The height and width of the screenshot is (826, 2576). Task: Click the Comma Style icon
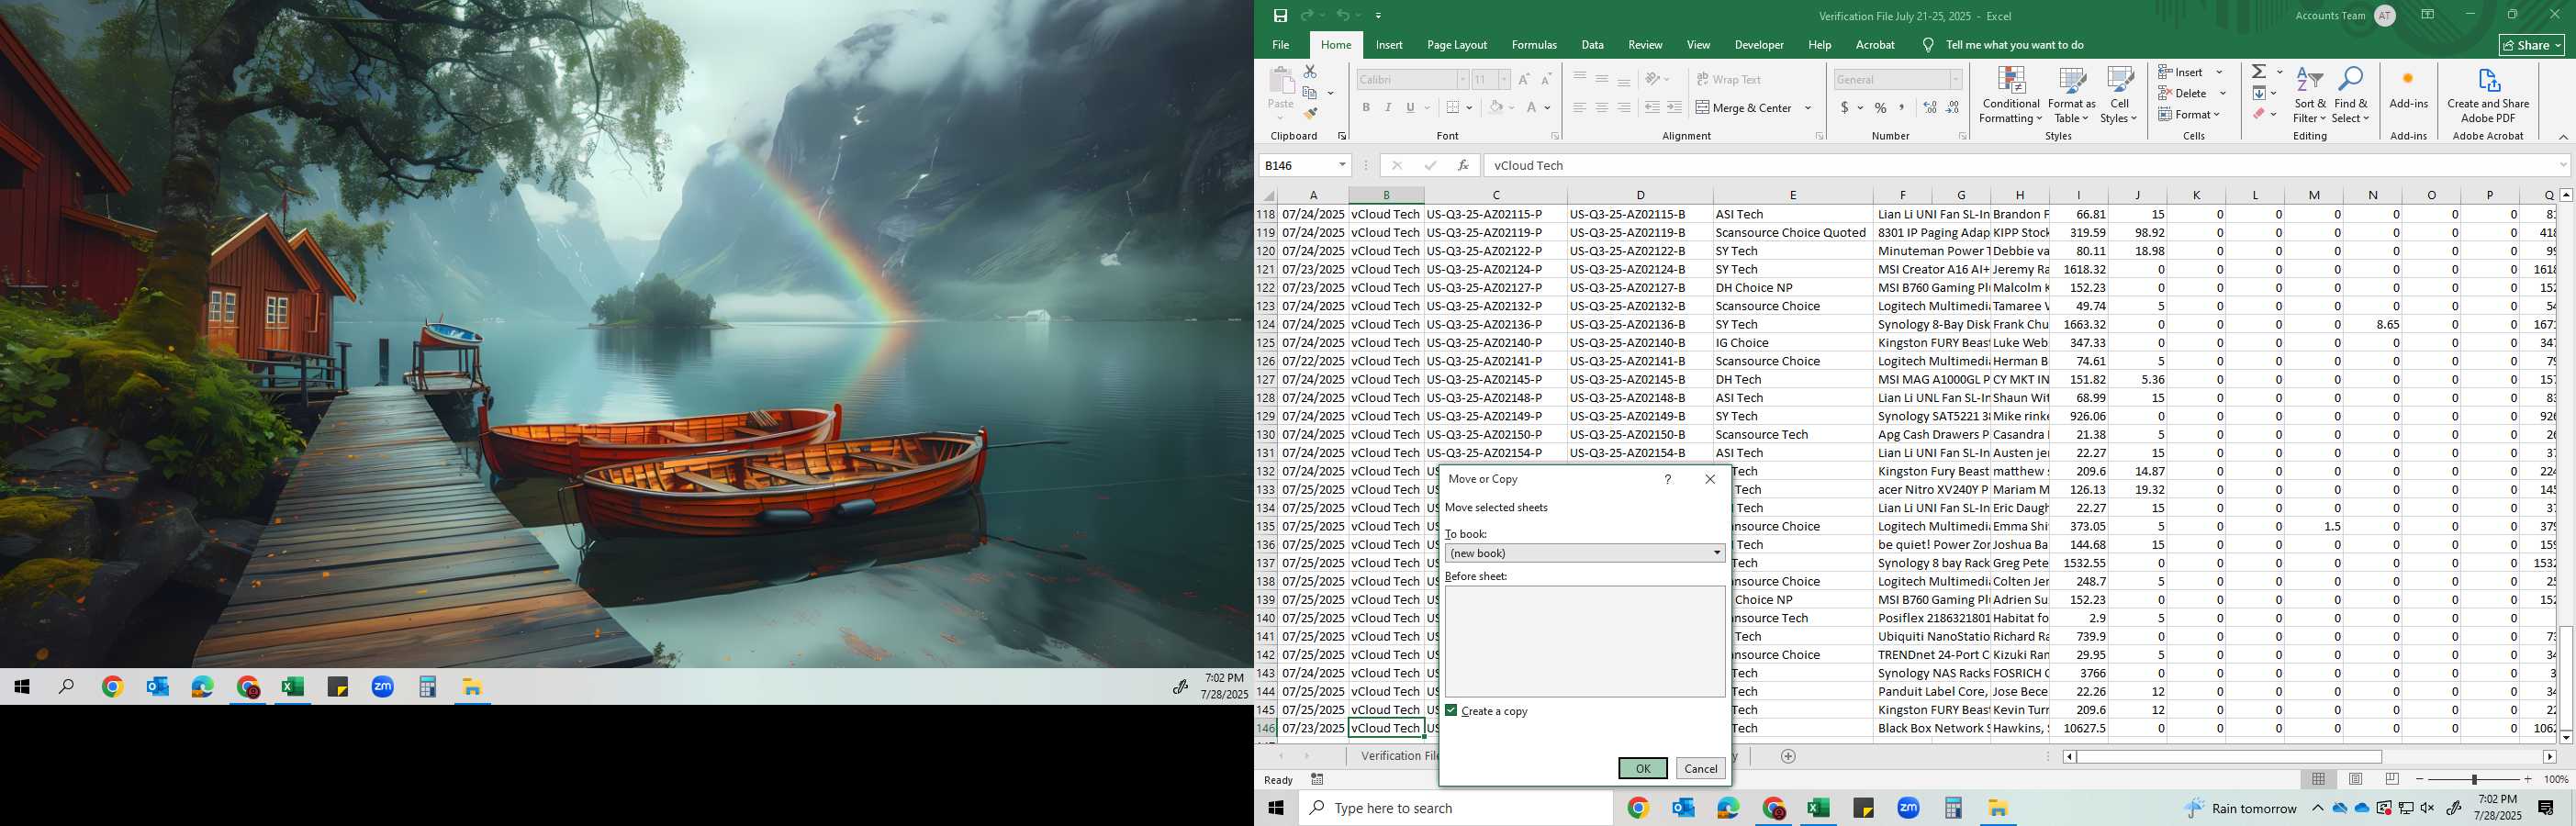(1902, 108)
